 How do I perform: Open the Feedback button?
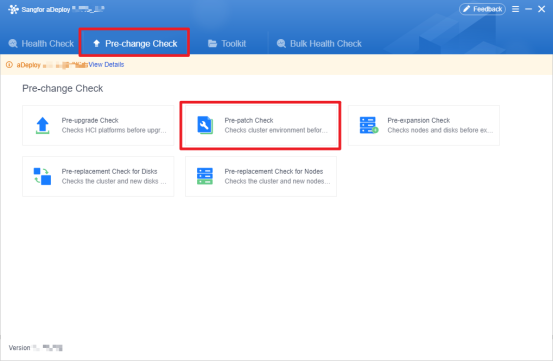(x=482, y=9)
